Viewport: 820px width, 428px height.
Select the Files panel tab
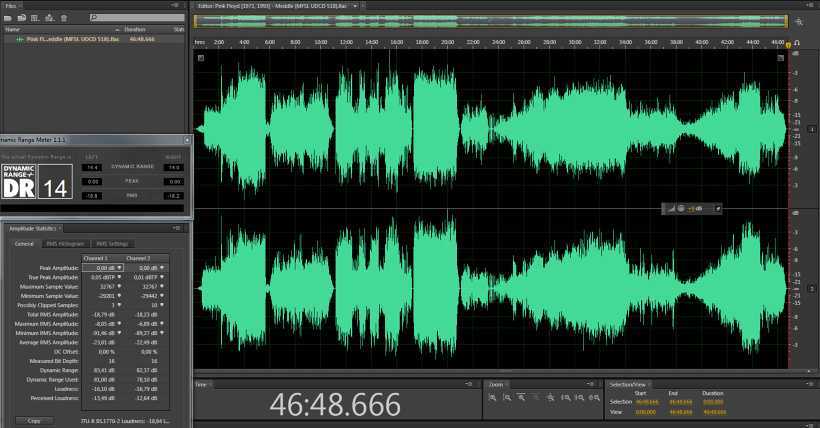coord(10,6)
